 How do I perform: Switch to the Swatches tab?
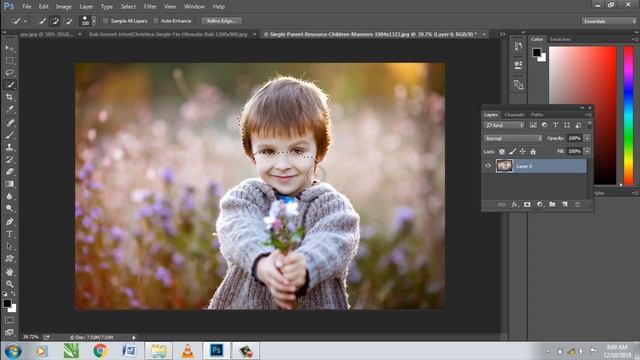[560, 39]
